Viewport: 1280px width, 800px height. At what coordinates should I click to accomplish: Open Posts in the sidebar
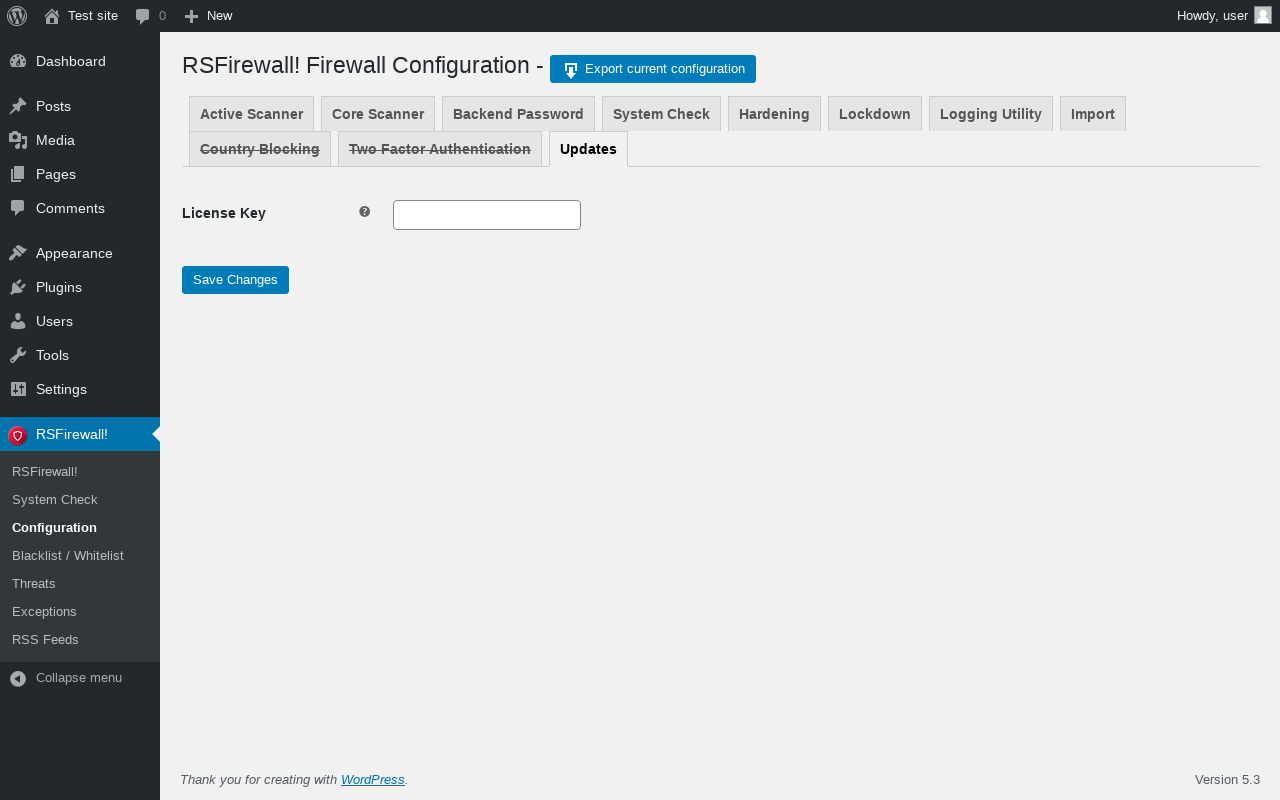[80, 106]
